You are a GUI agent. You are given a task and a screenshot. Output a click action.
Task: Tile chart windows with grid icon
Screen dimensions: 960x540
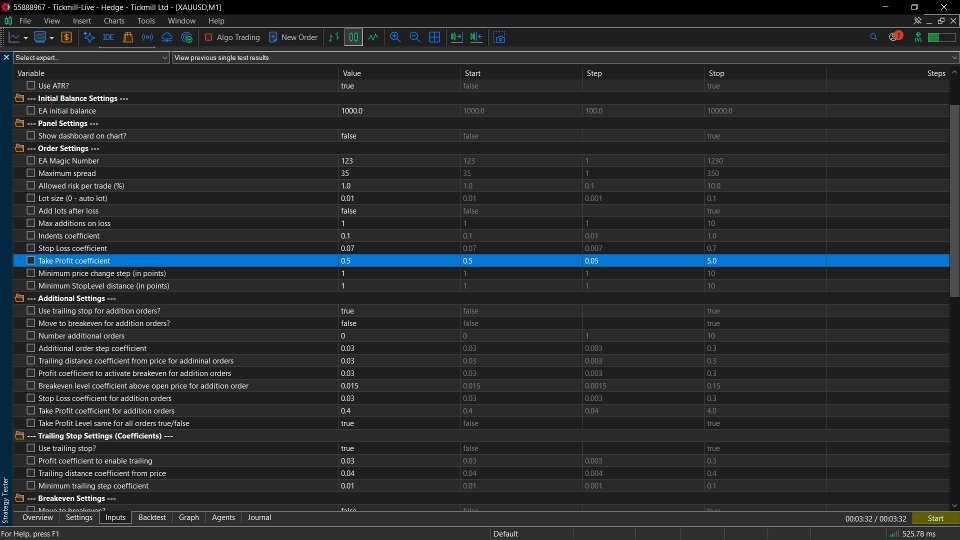(x=435, y=37)
